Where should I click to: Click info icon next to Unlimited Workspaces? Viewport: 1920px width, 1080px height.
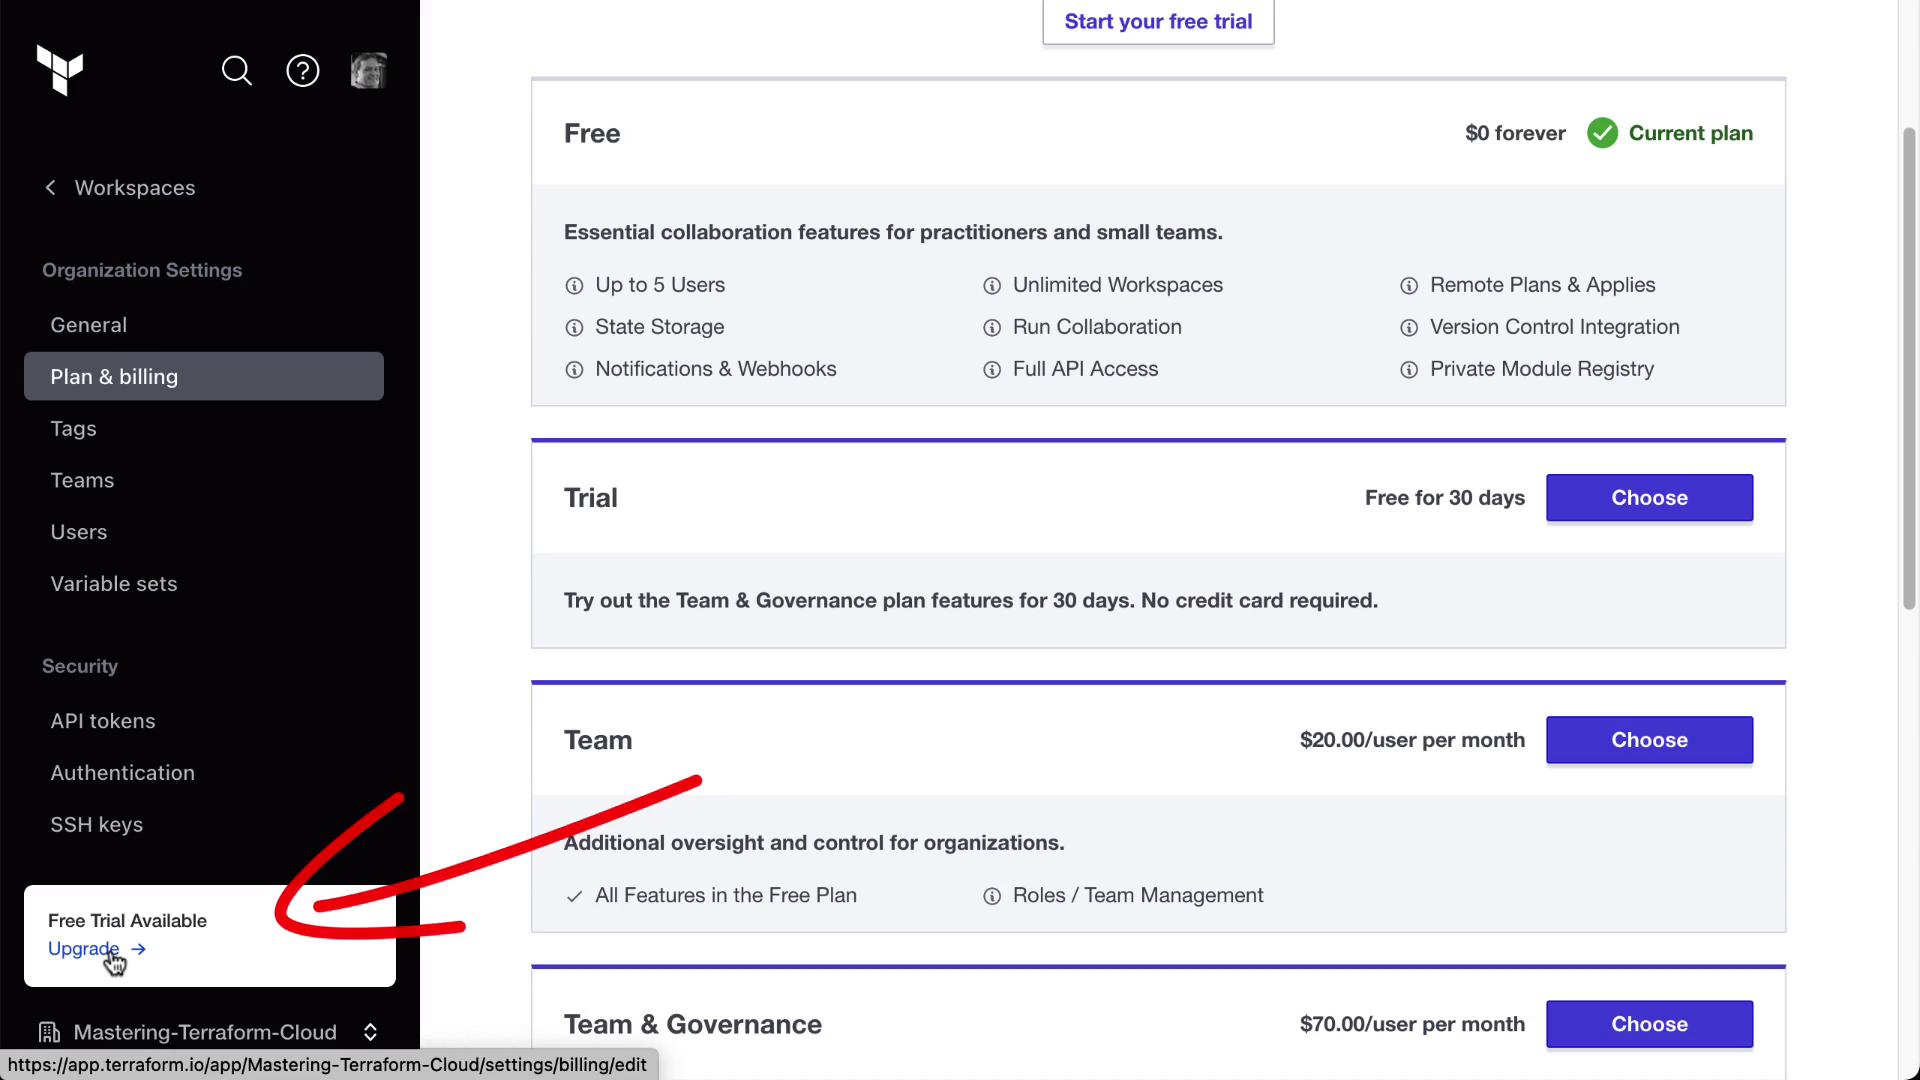(992, 286)
